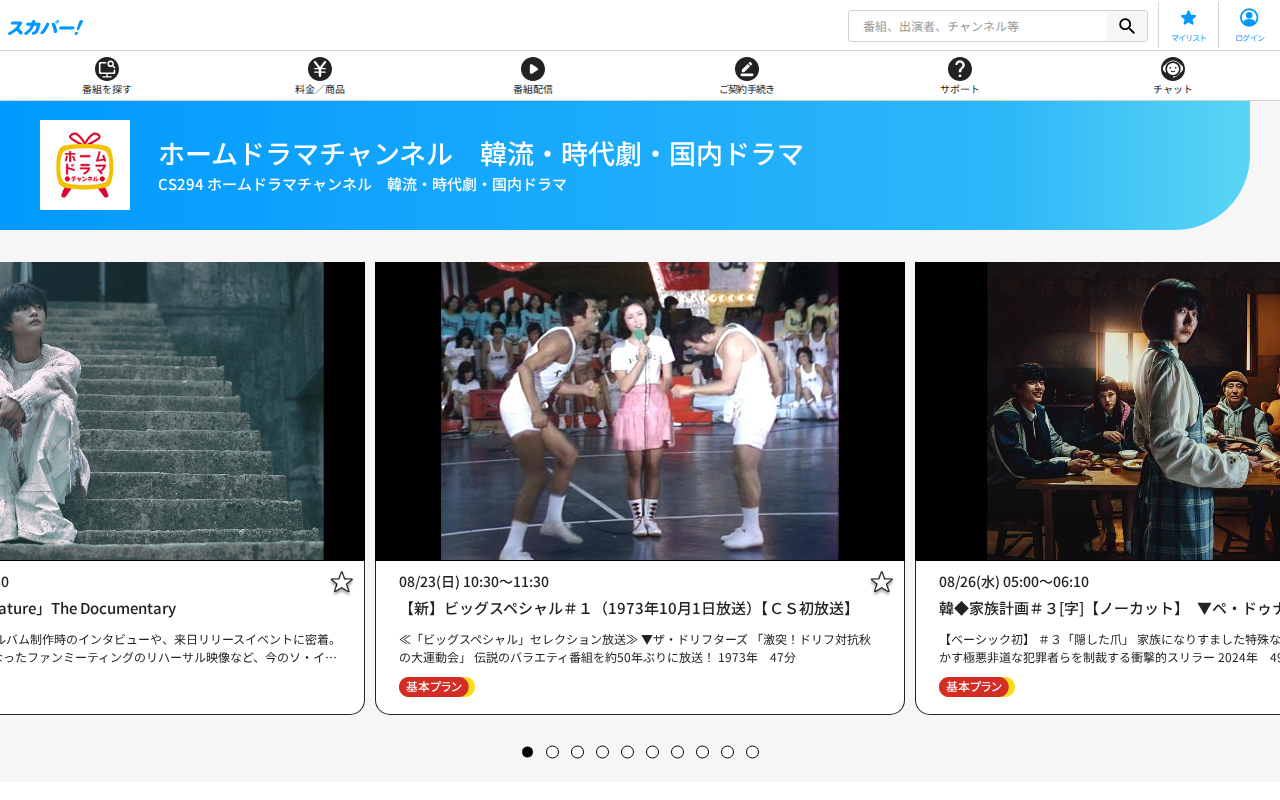Select the fifth carousel dot
This screenshot has height=800, width=1280.
(628, 752)
